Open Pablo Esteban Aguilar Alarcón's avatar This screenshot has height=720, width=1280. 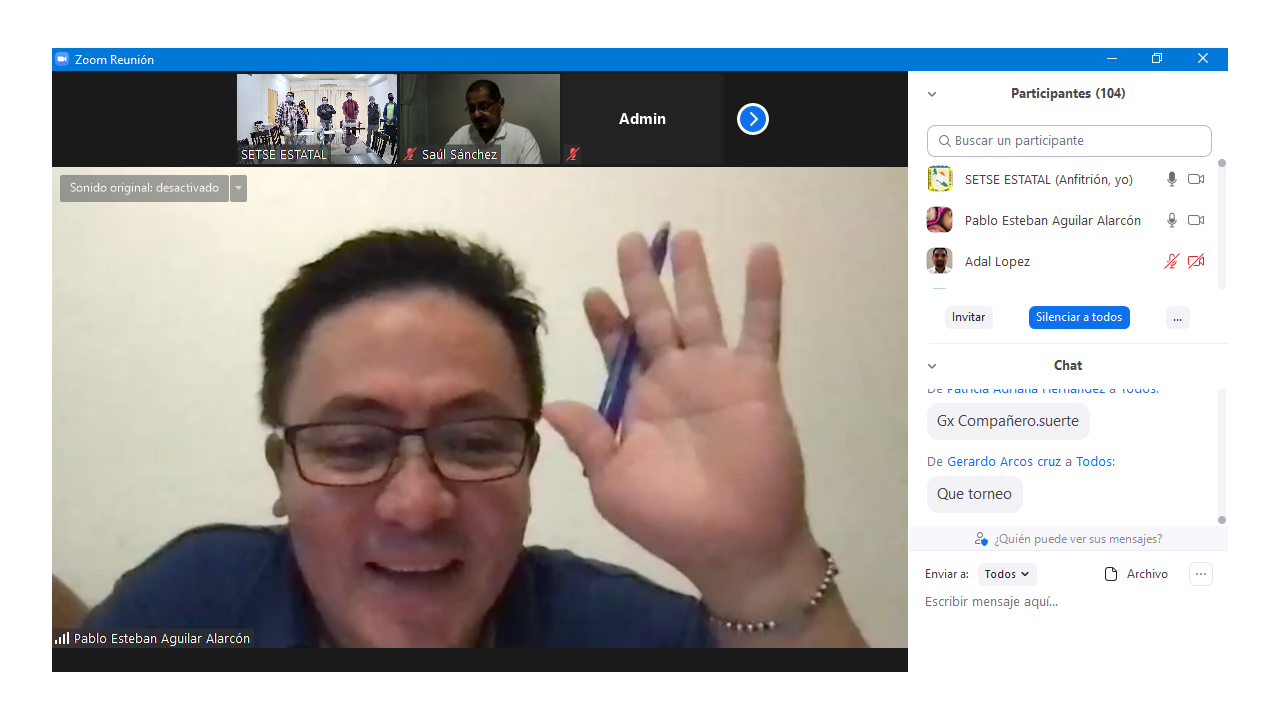[x=939, y=220]
